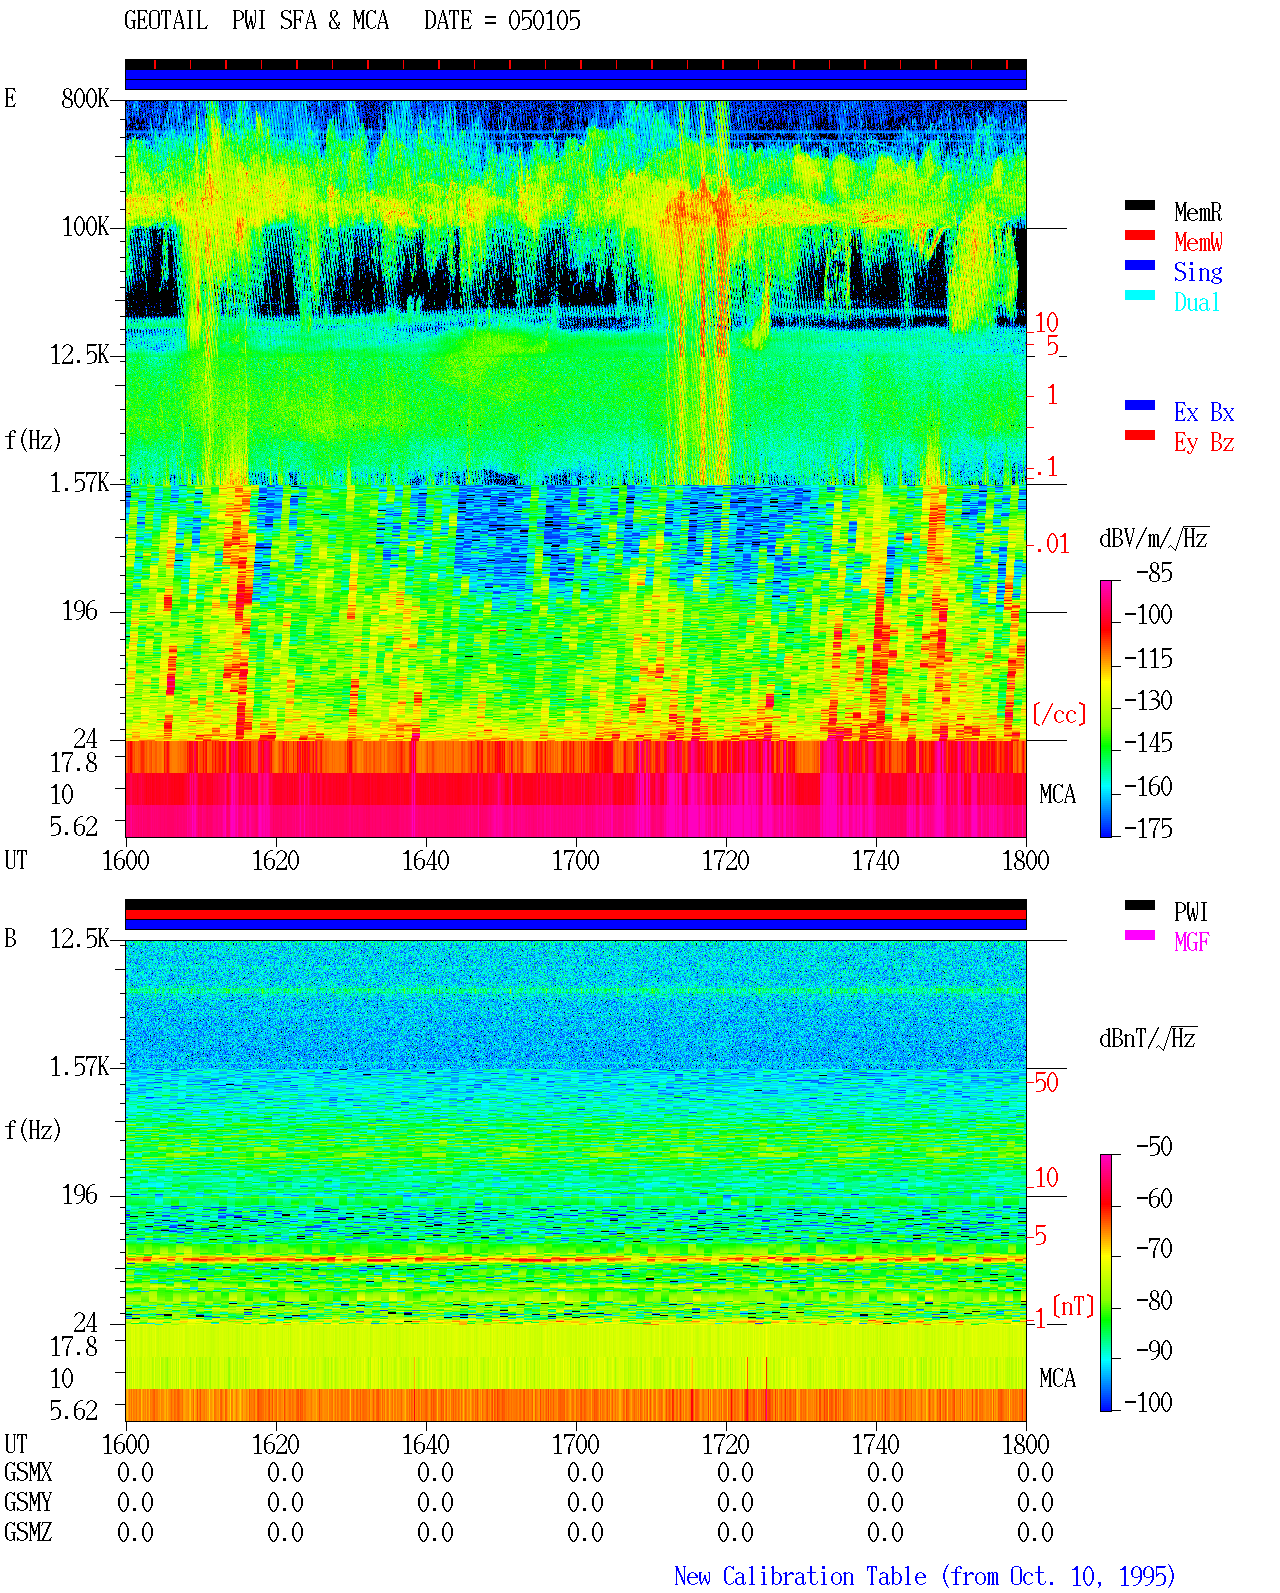Click the [nT] field unit label
This screenshot has width=1280, height=1593.
[1073, 1306]
